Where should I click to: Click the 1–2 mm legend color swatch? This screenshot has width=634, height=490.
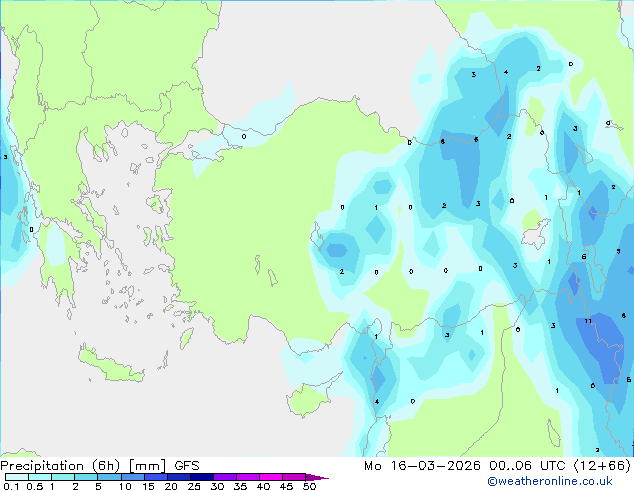(x=63, y=477)
